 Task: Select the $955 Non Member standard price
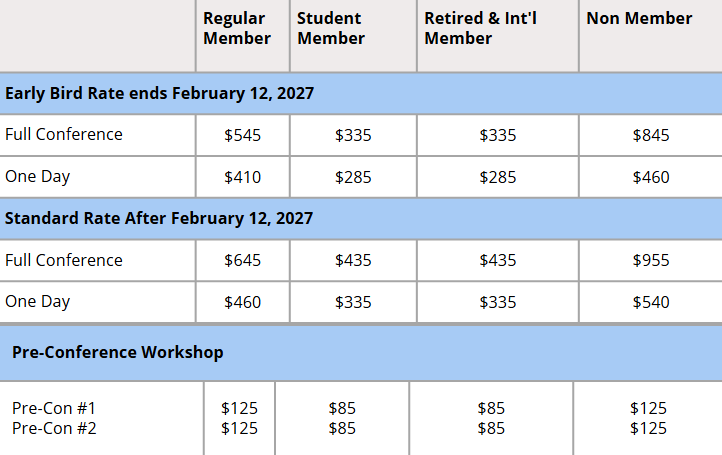(651, 261)
